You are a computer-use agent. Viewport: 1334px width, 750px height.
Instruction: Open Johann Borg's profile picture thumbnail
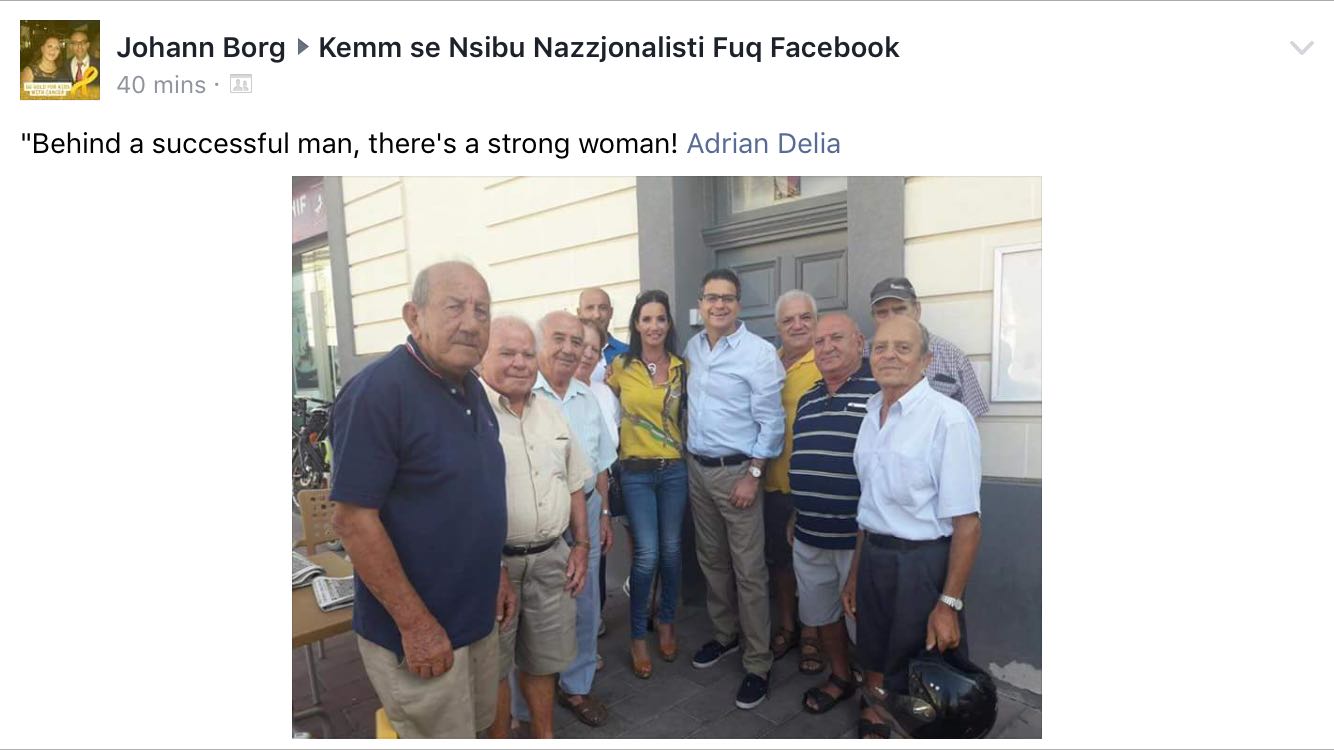60,60
